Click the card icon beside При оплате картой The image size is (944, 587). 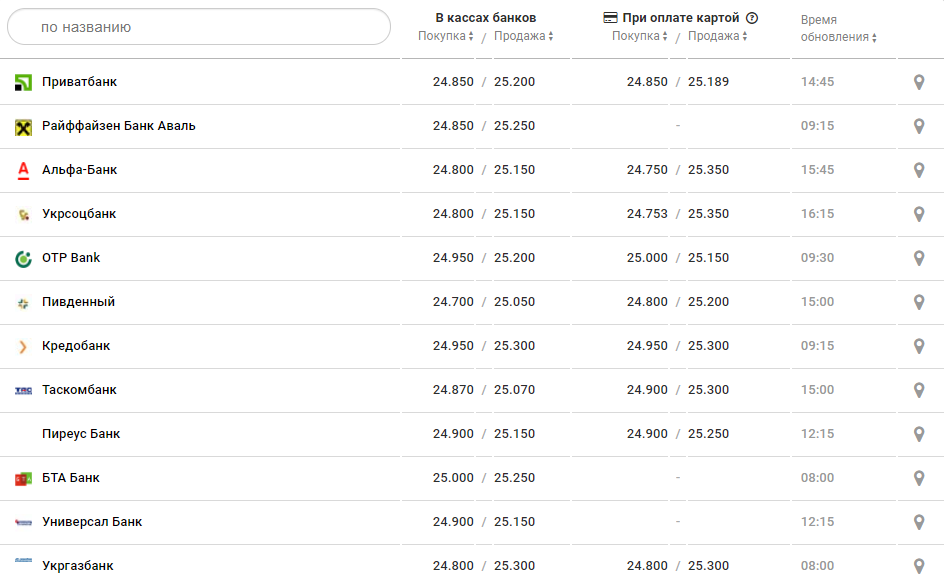610,18
